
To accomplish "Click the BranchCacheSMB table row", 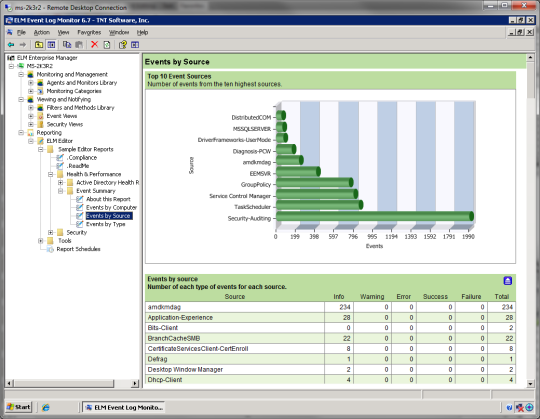I will click(x=330, y=338).
